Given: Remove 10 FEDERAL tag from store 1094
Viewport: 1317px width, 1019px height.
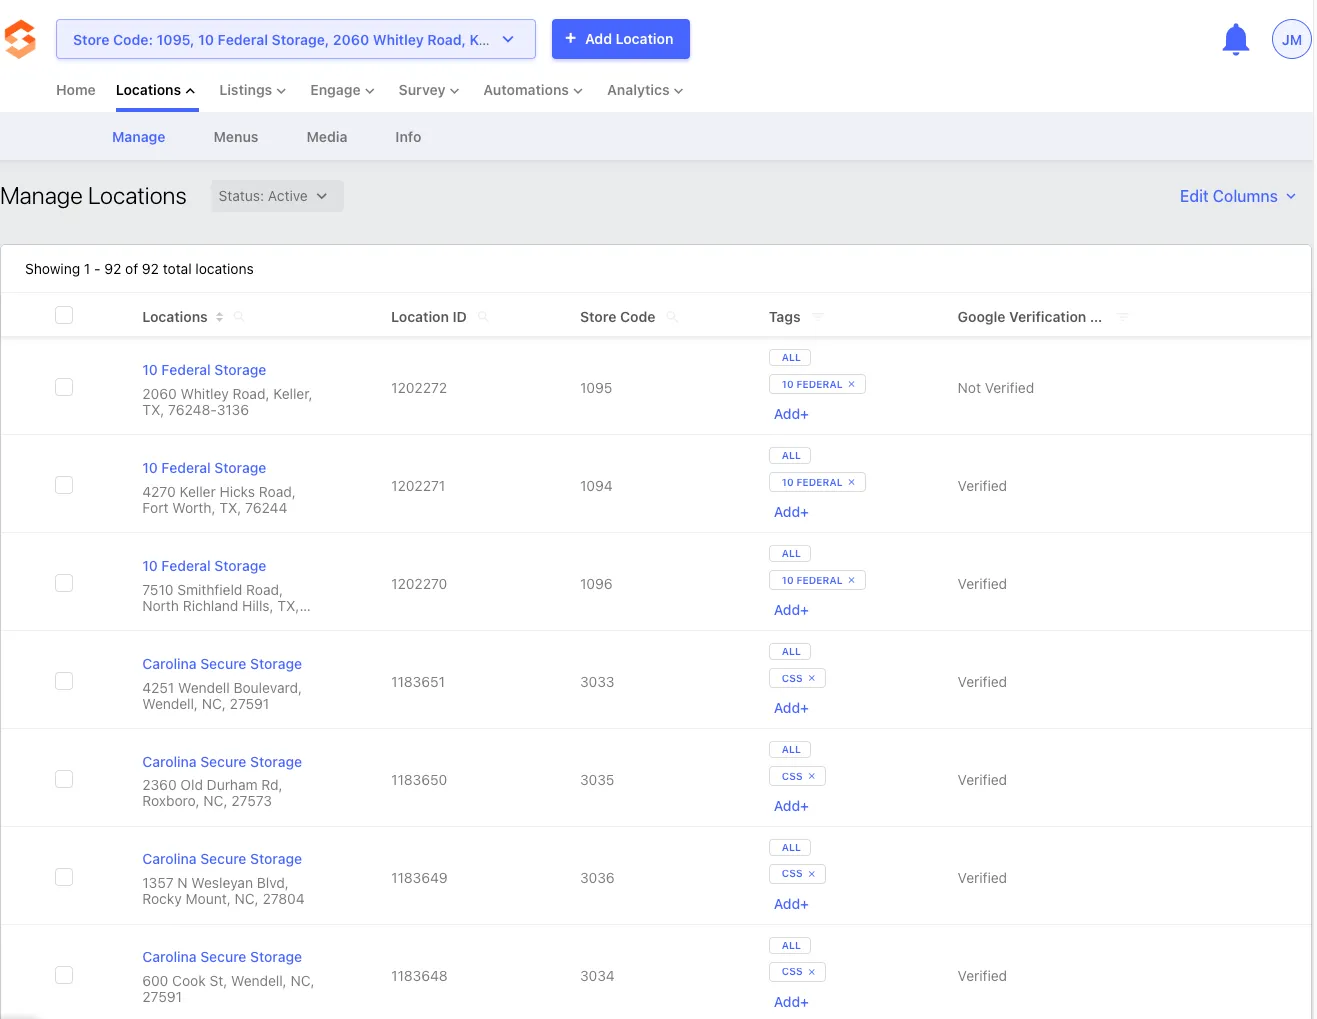Looking at the screenshot, I should [852, 482].
